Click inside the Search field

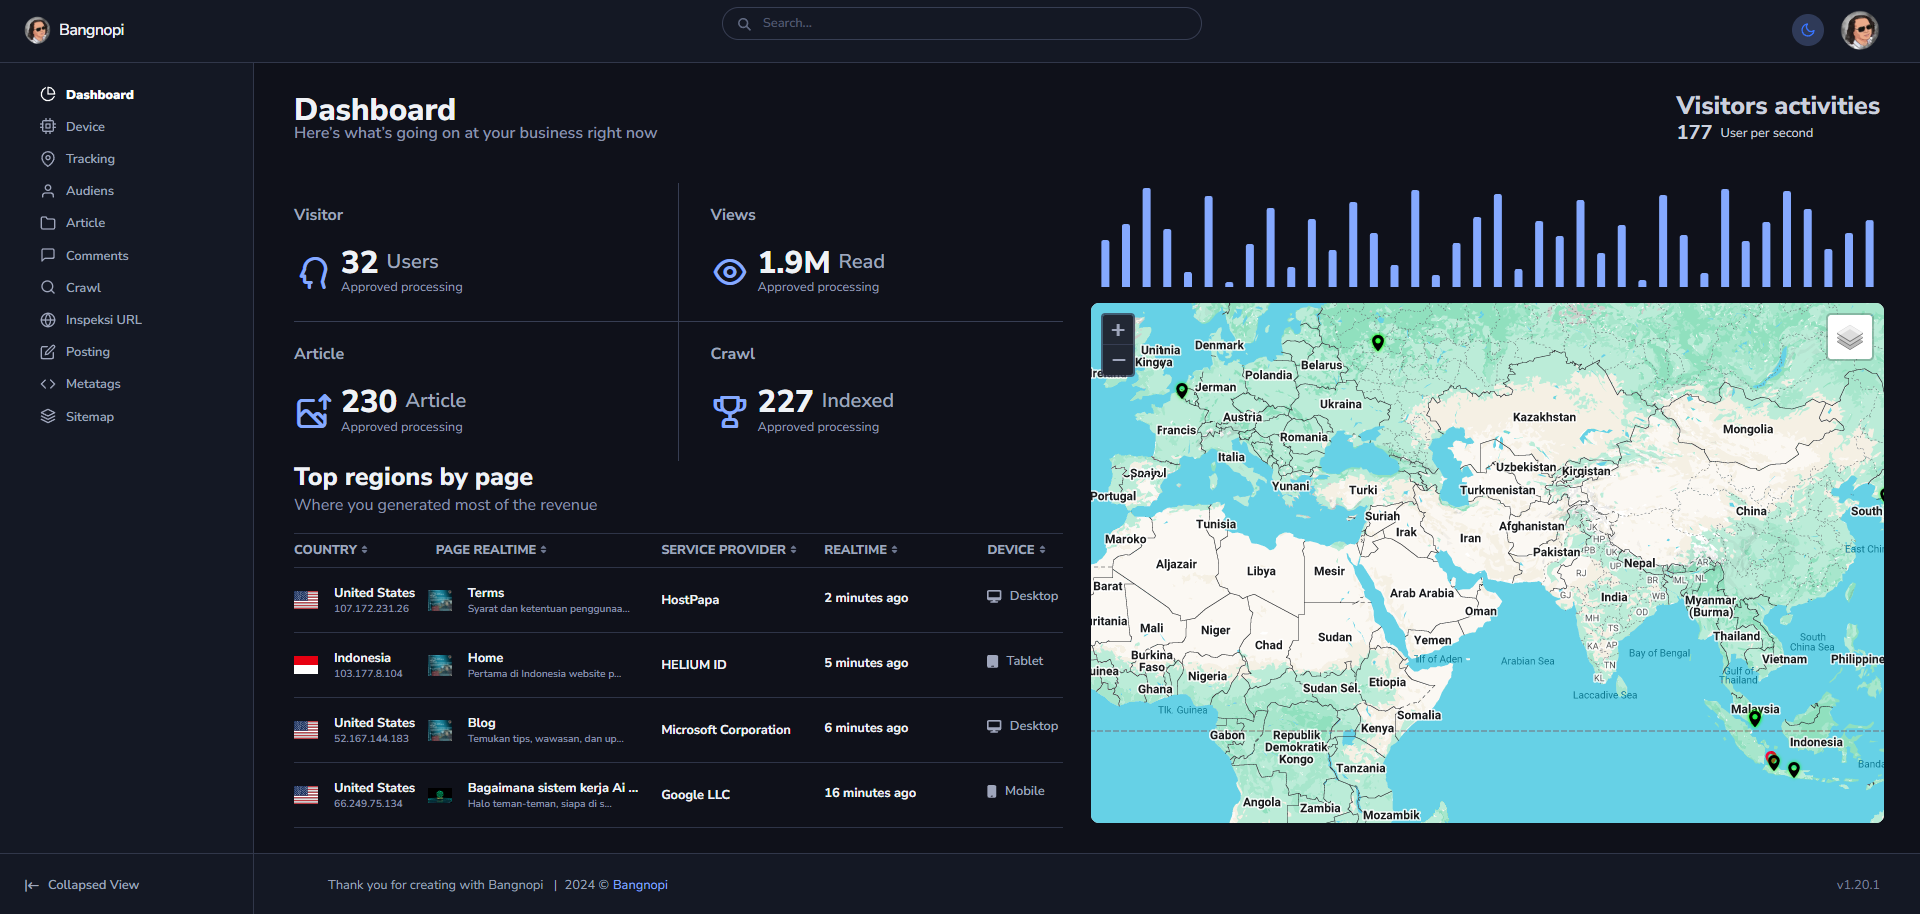pyautogui.click(x=962, y=23)
